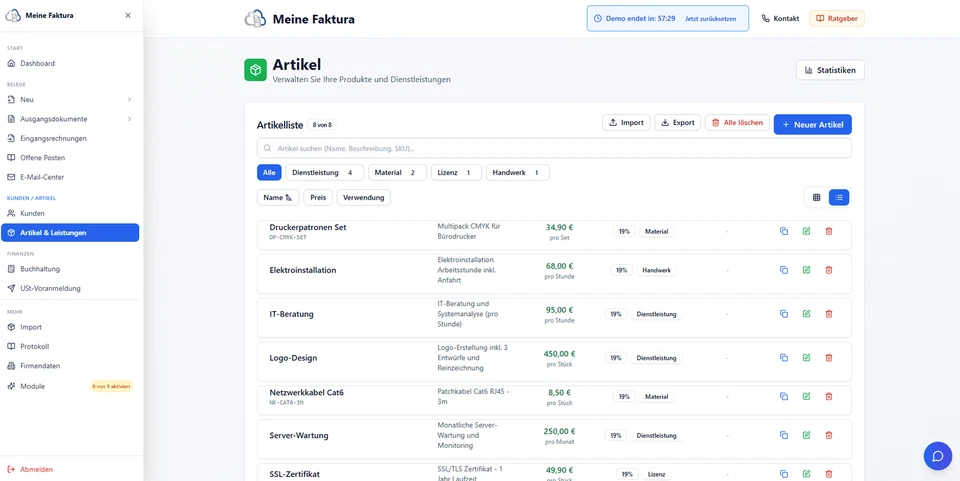Toggle sorting by Name
Image resolution: width=960 pixels, height=481 pixels.
[278, 198]
